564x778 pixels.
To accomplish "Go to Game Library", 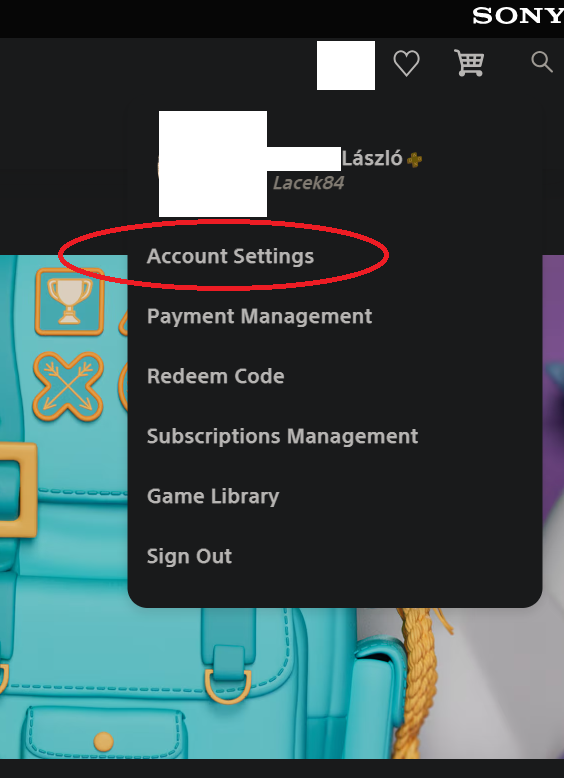I will coord(213,496).
